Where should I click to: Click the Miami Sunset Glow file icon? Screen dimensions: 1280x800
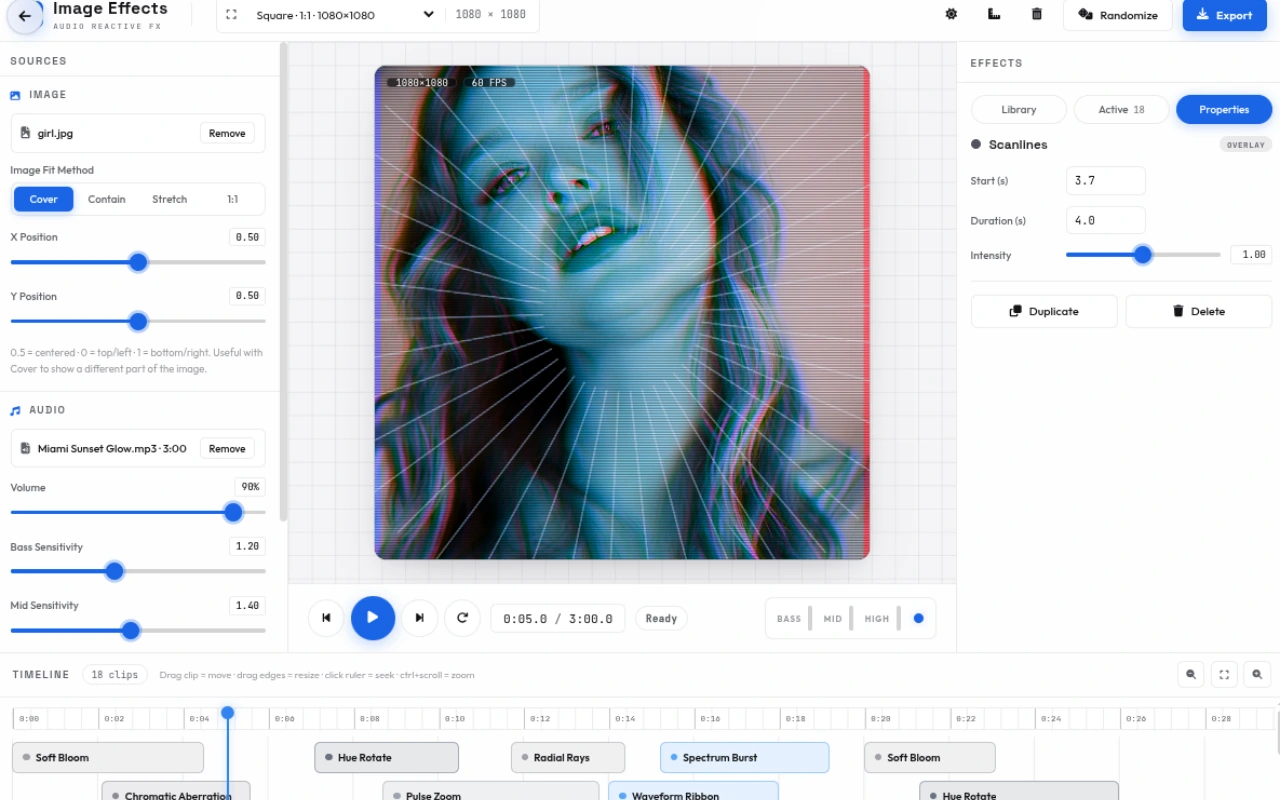click(26, 449)
